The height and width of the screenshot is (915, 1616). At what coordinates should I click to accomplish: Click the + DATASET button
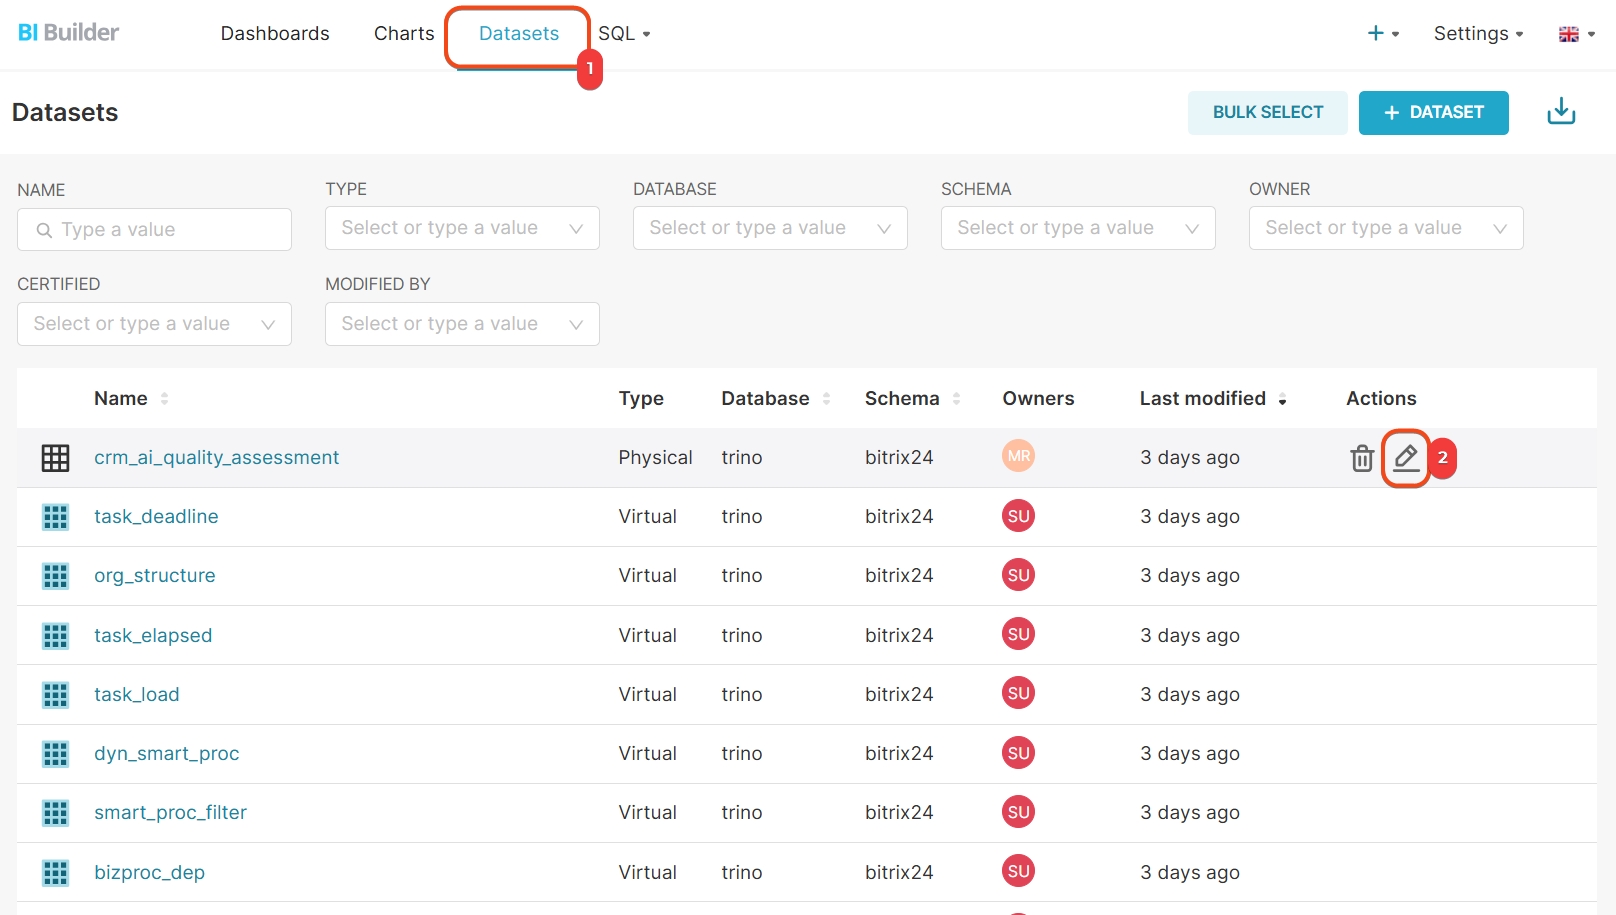pyautogui.click(x=1433, y=112)
